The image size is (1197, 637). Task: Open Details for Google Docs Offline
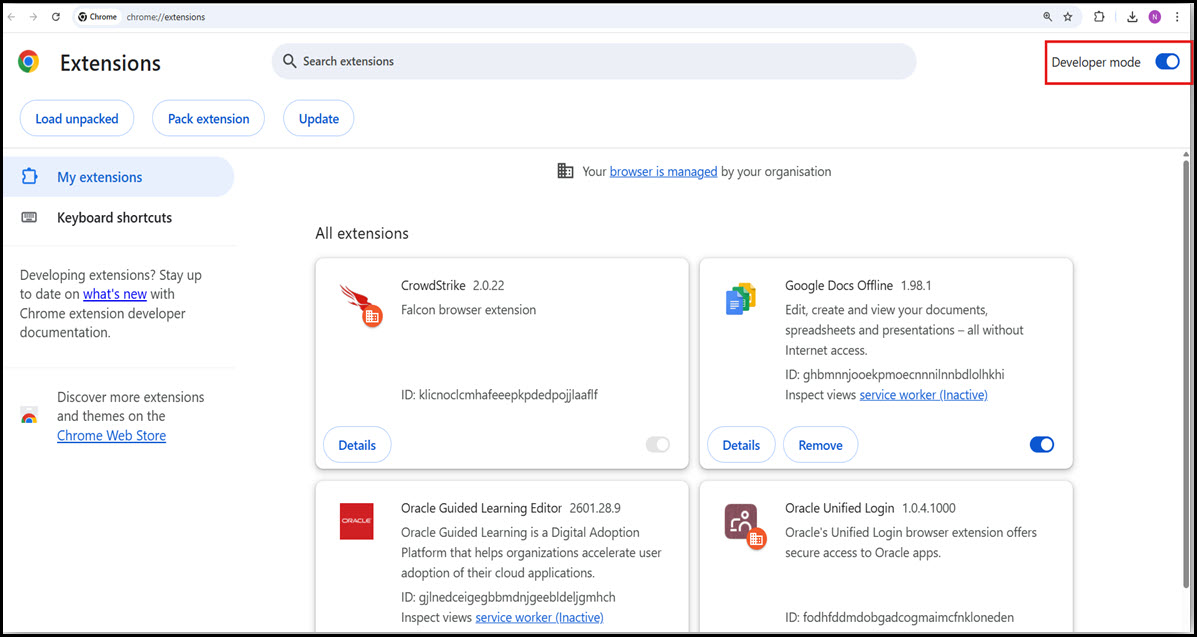click(x=741, y=445)
